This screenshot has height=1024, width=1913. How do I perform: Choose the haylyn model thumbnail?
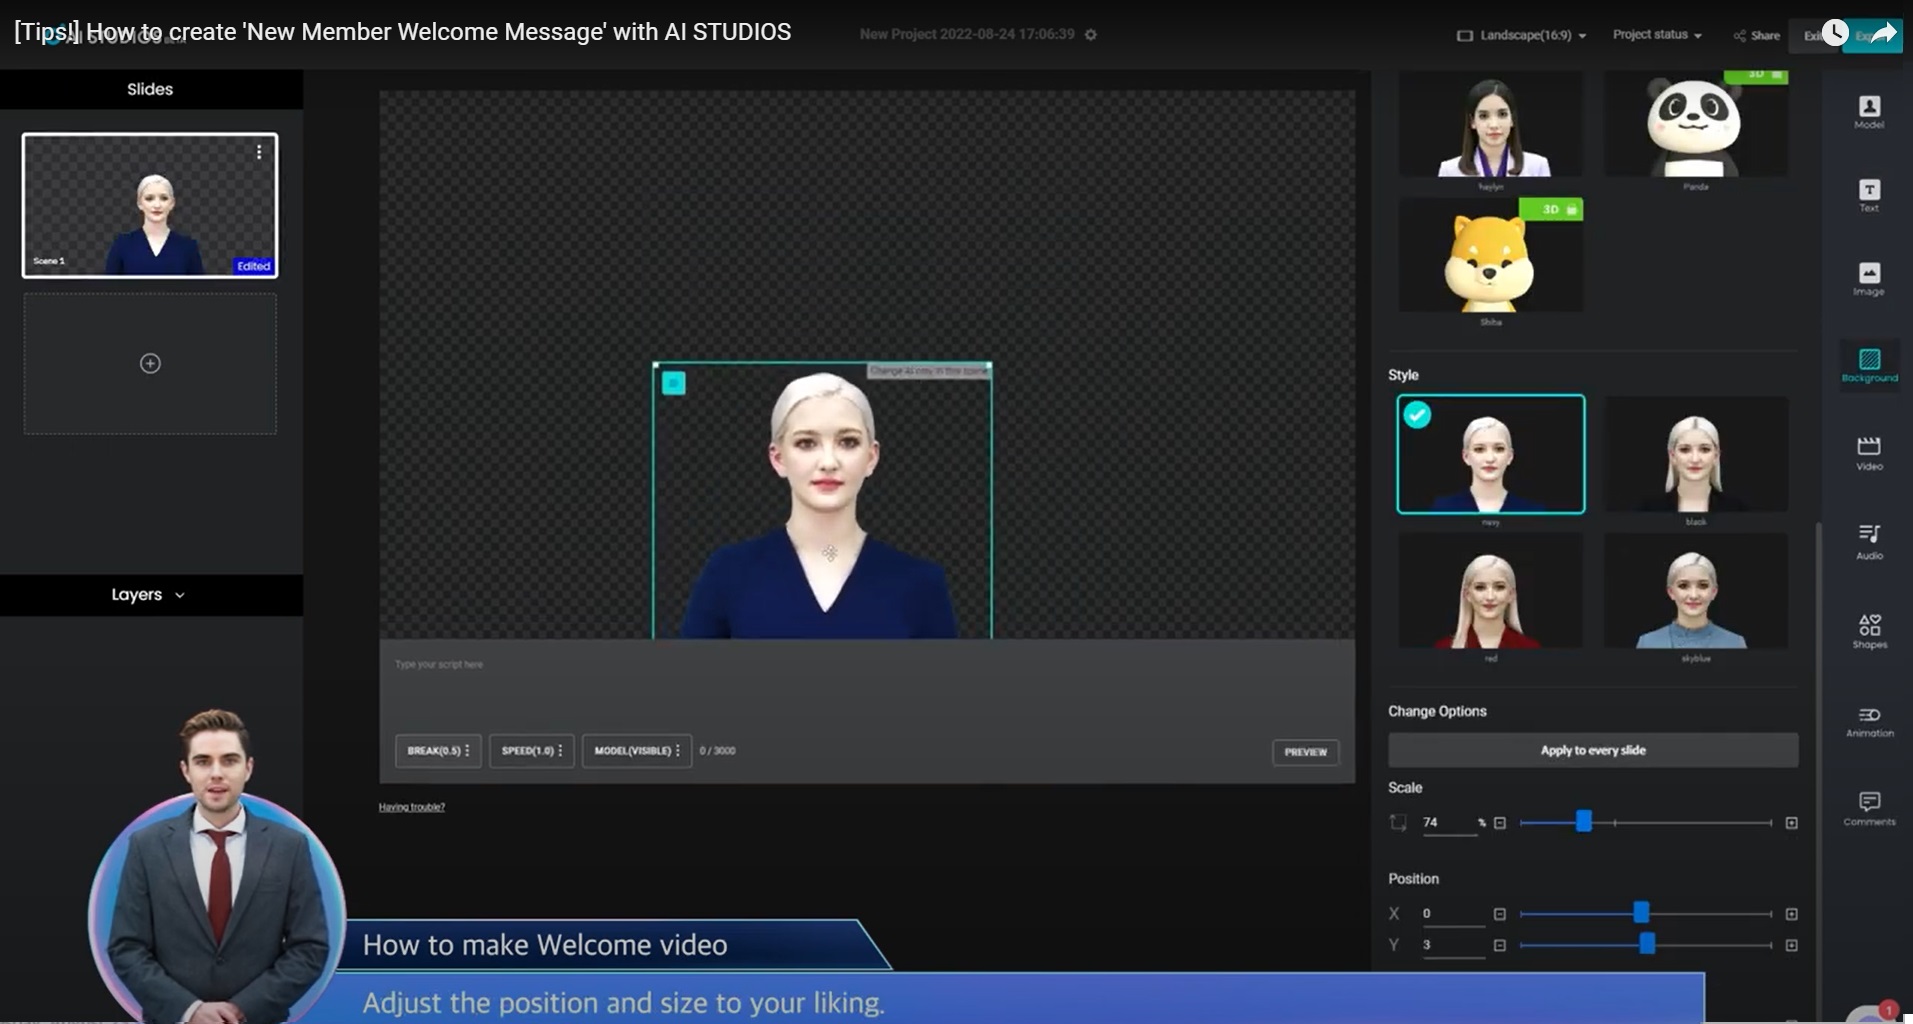pyautogui.click(x=1491, y=126)
